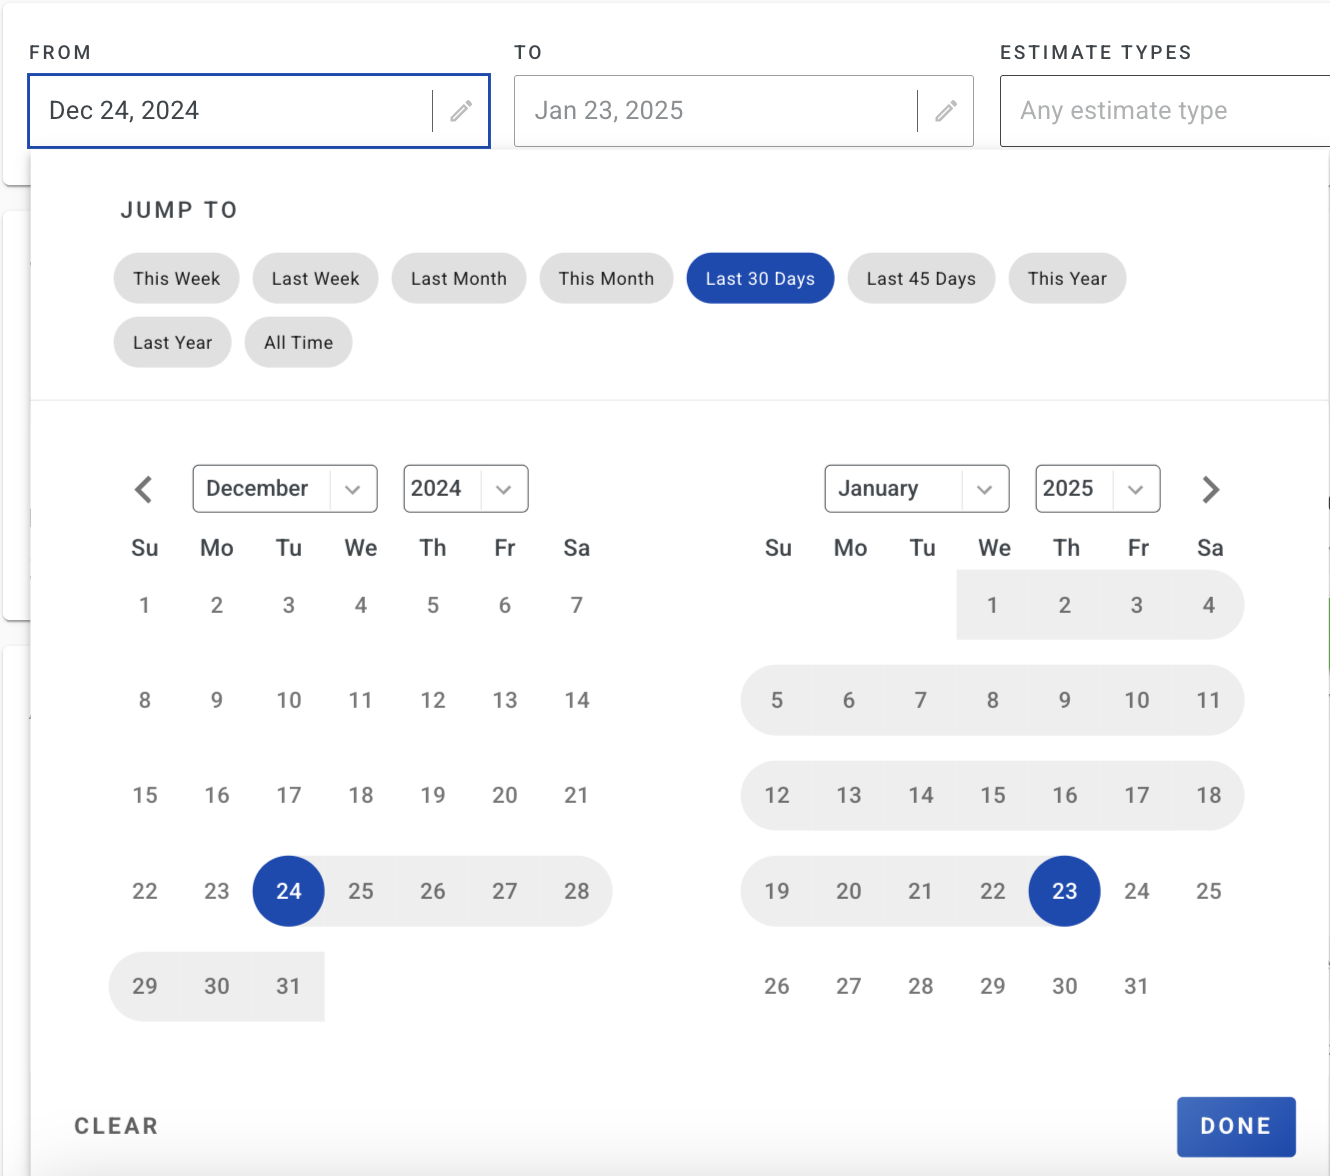Pick December 24 in the calendar
The height and width of the screenshot is (1176, 1330).
289,891
